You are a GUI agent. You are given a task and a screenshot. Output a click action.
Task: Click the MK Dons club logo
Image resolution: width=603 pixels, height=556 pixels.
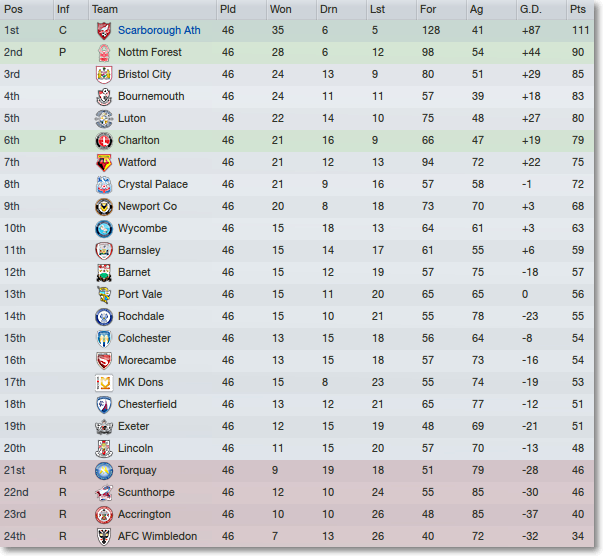pos(104,383)
